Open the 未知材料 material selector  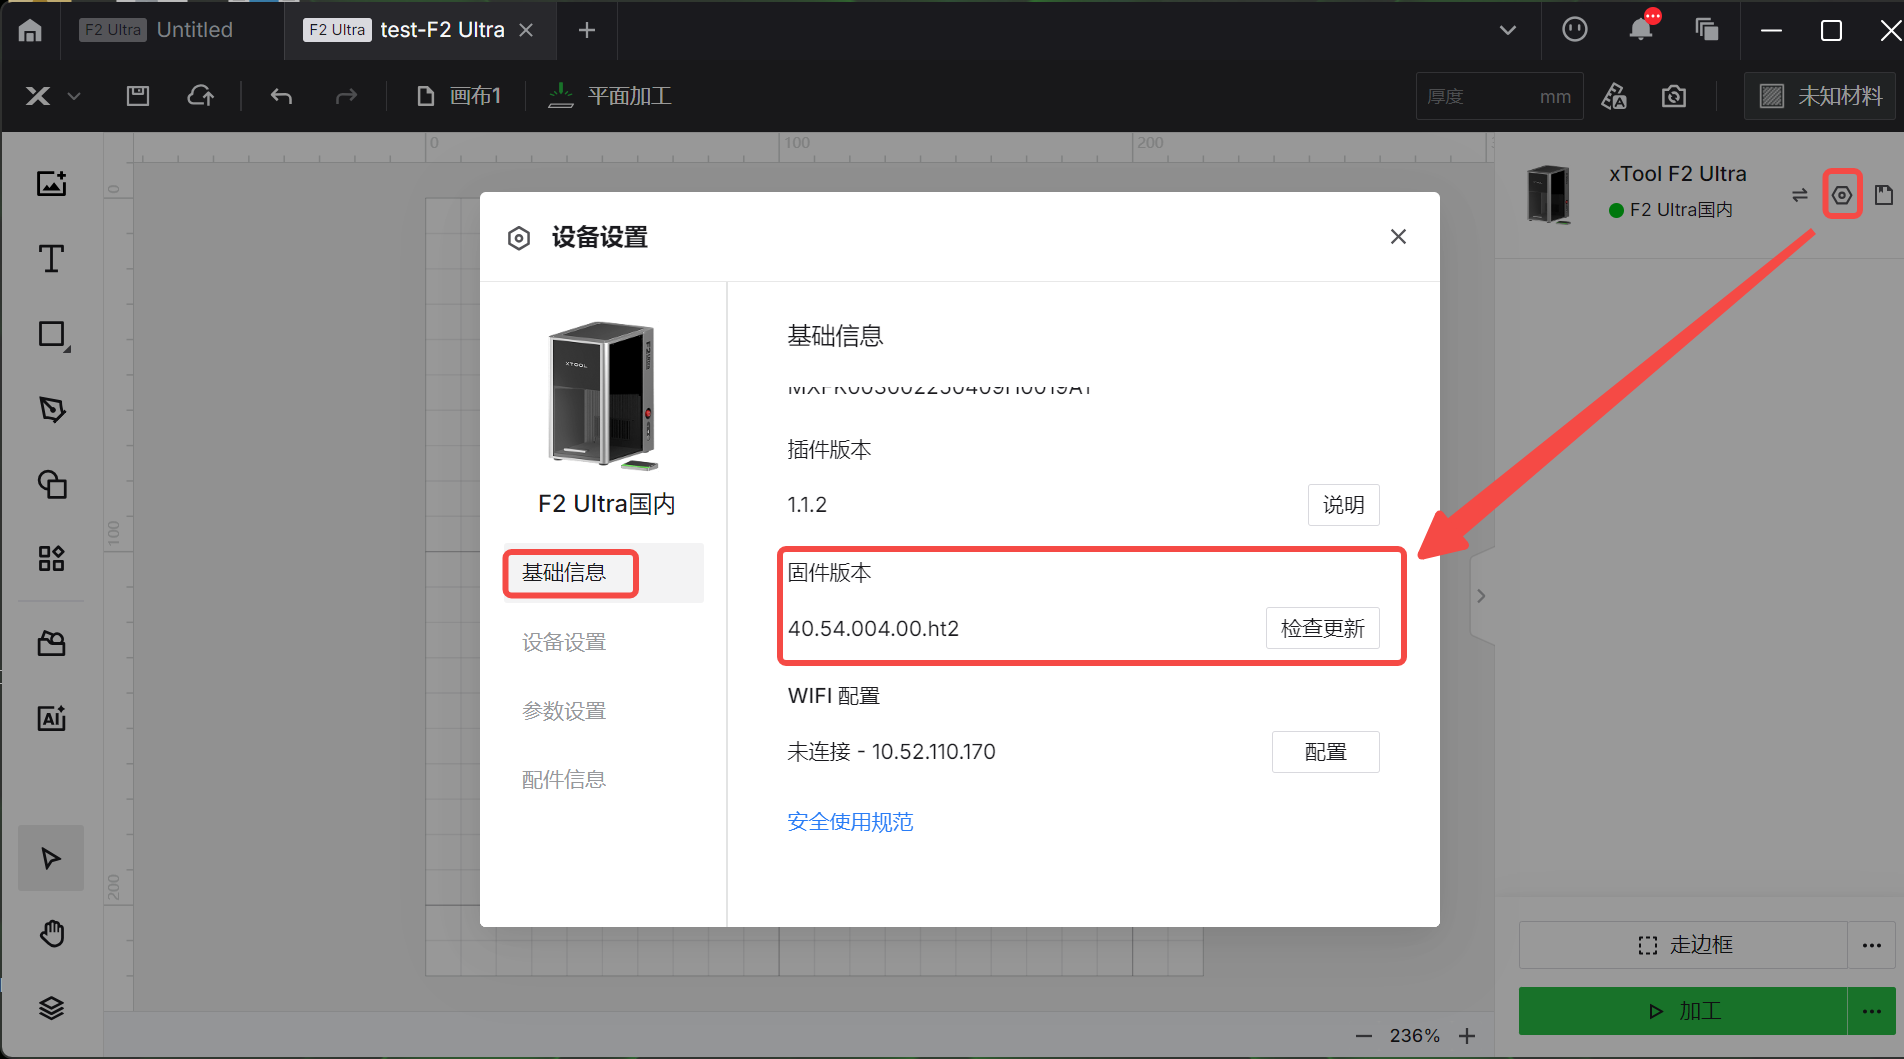tap(1820, 96)
